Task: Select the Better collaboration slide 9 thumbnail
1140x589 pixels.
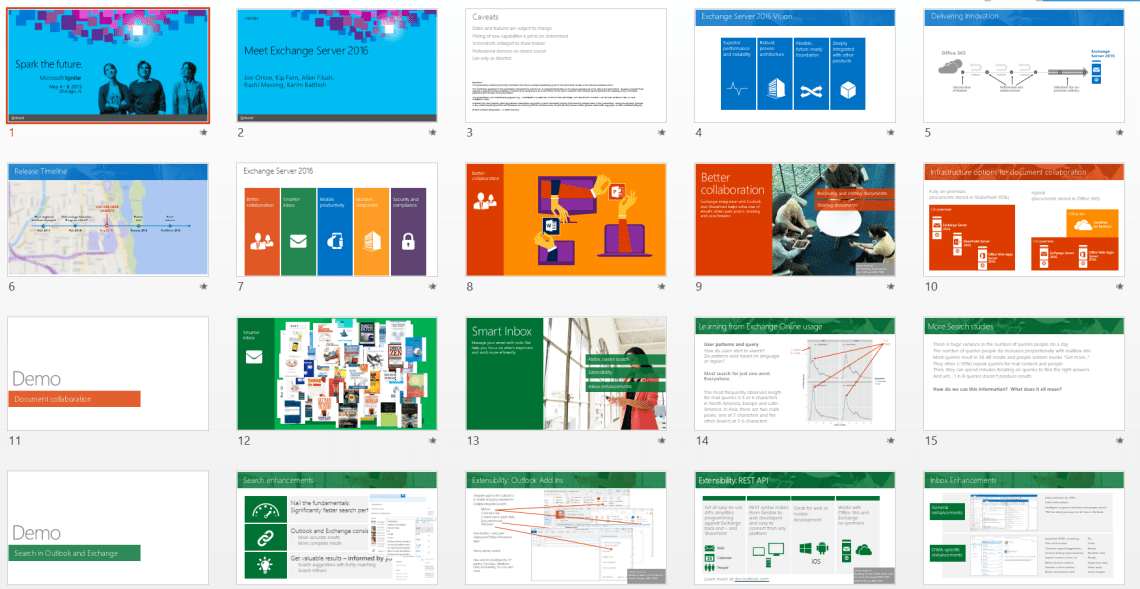Action: pyautogui.click(x=795, y=219)
